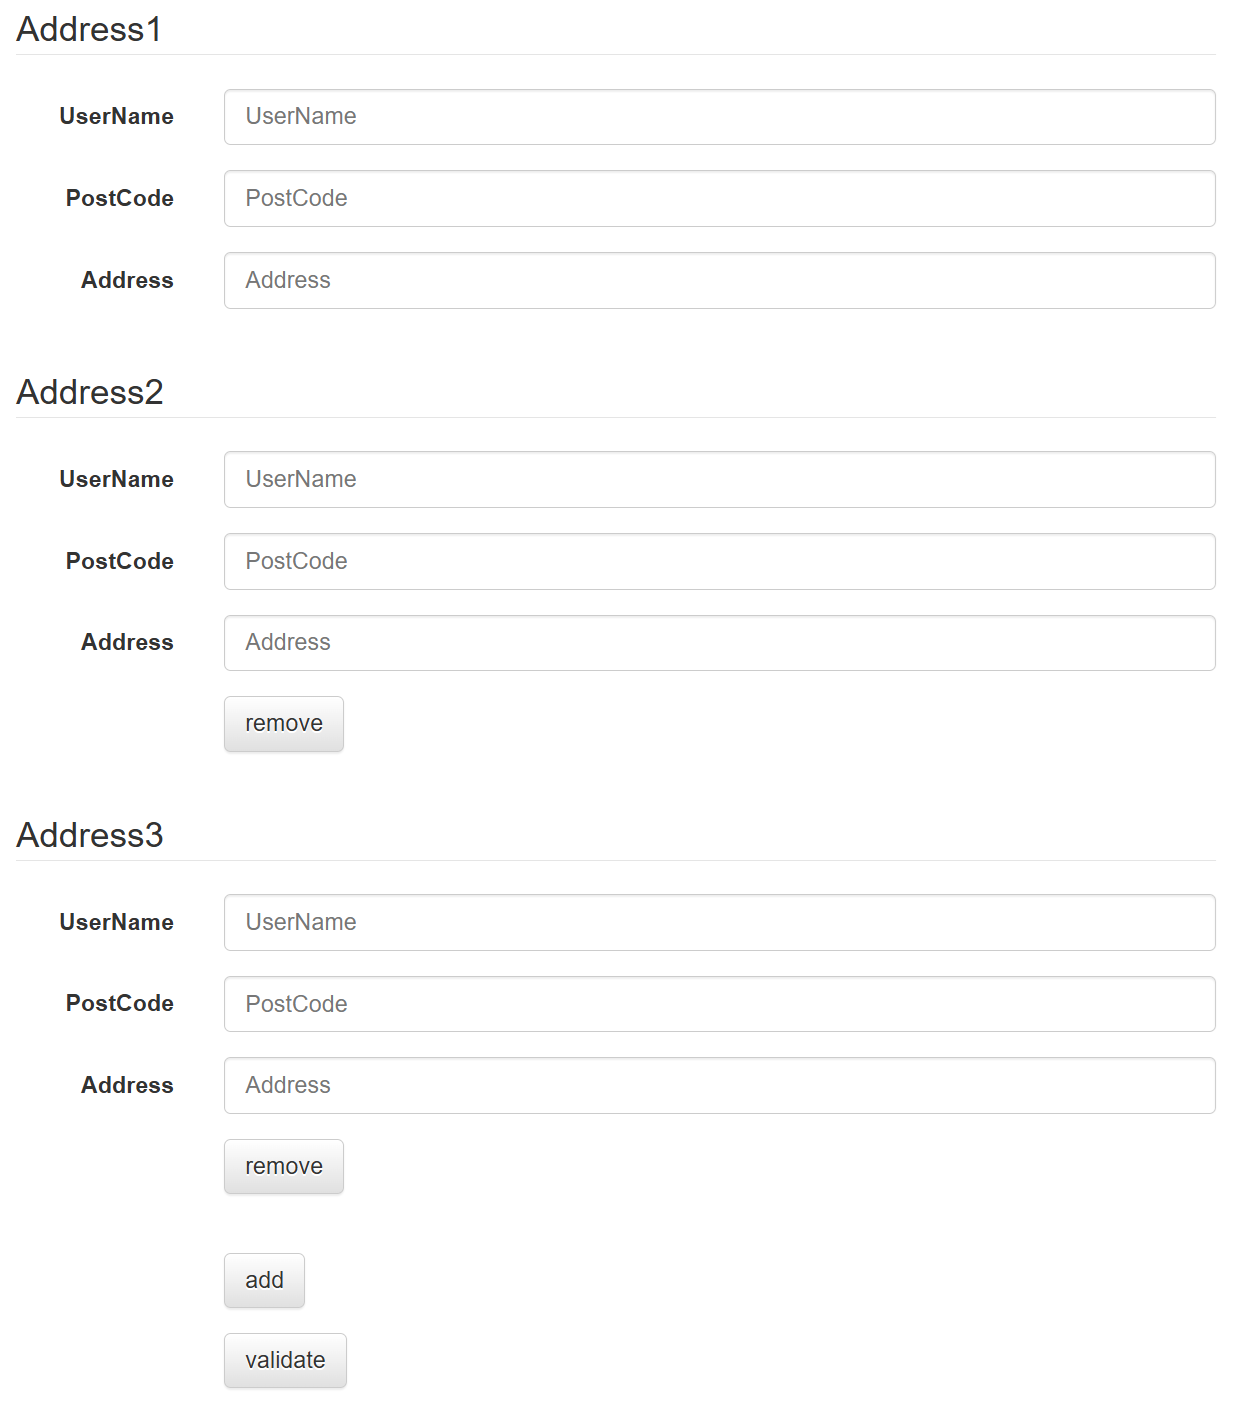Focus the PostCode input in Address3
Screen dimensions: 1236x1406
point(719,1004)
